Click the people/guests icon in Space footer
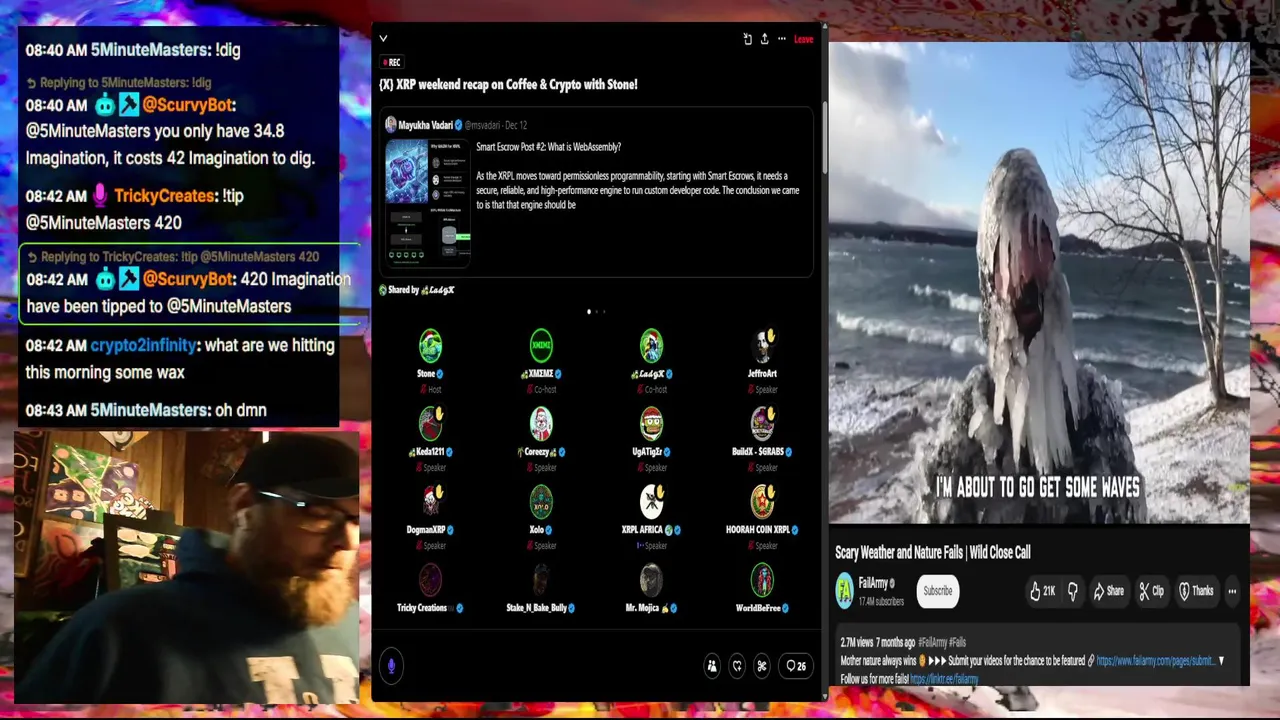Image resolution: width=1280 pixels, height=720 pixels. [x=711, y=666]
